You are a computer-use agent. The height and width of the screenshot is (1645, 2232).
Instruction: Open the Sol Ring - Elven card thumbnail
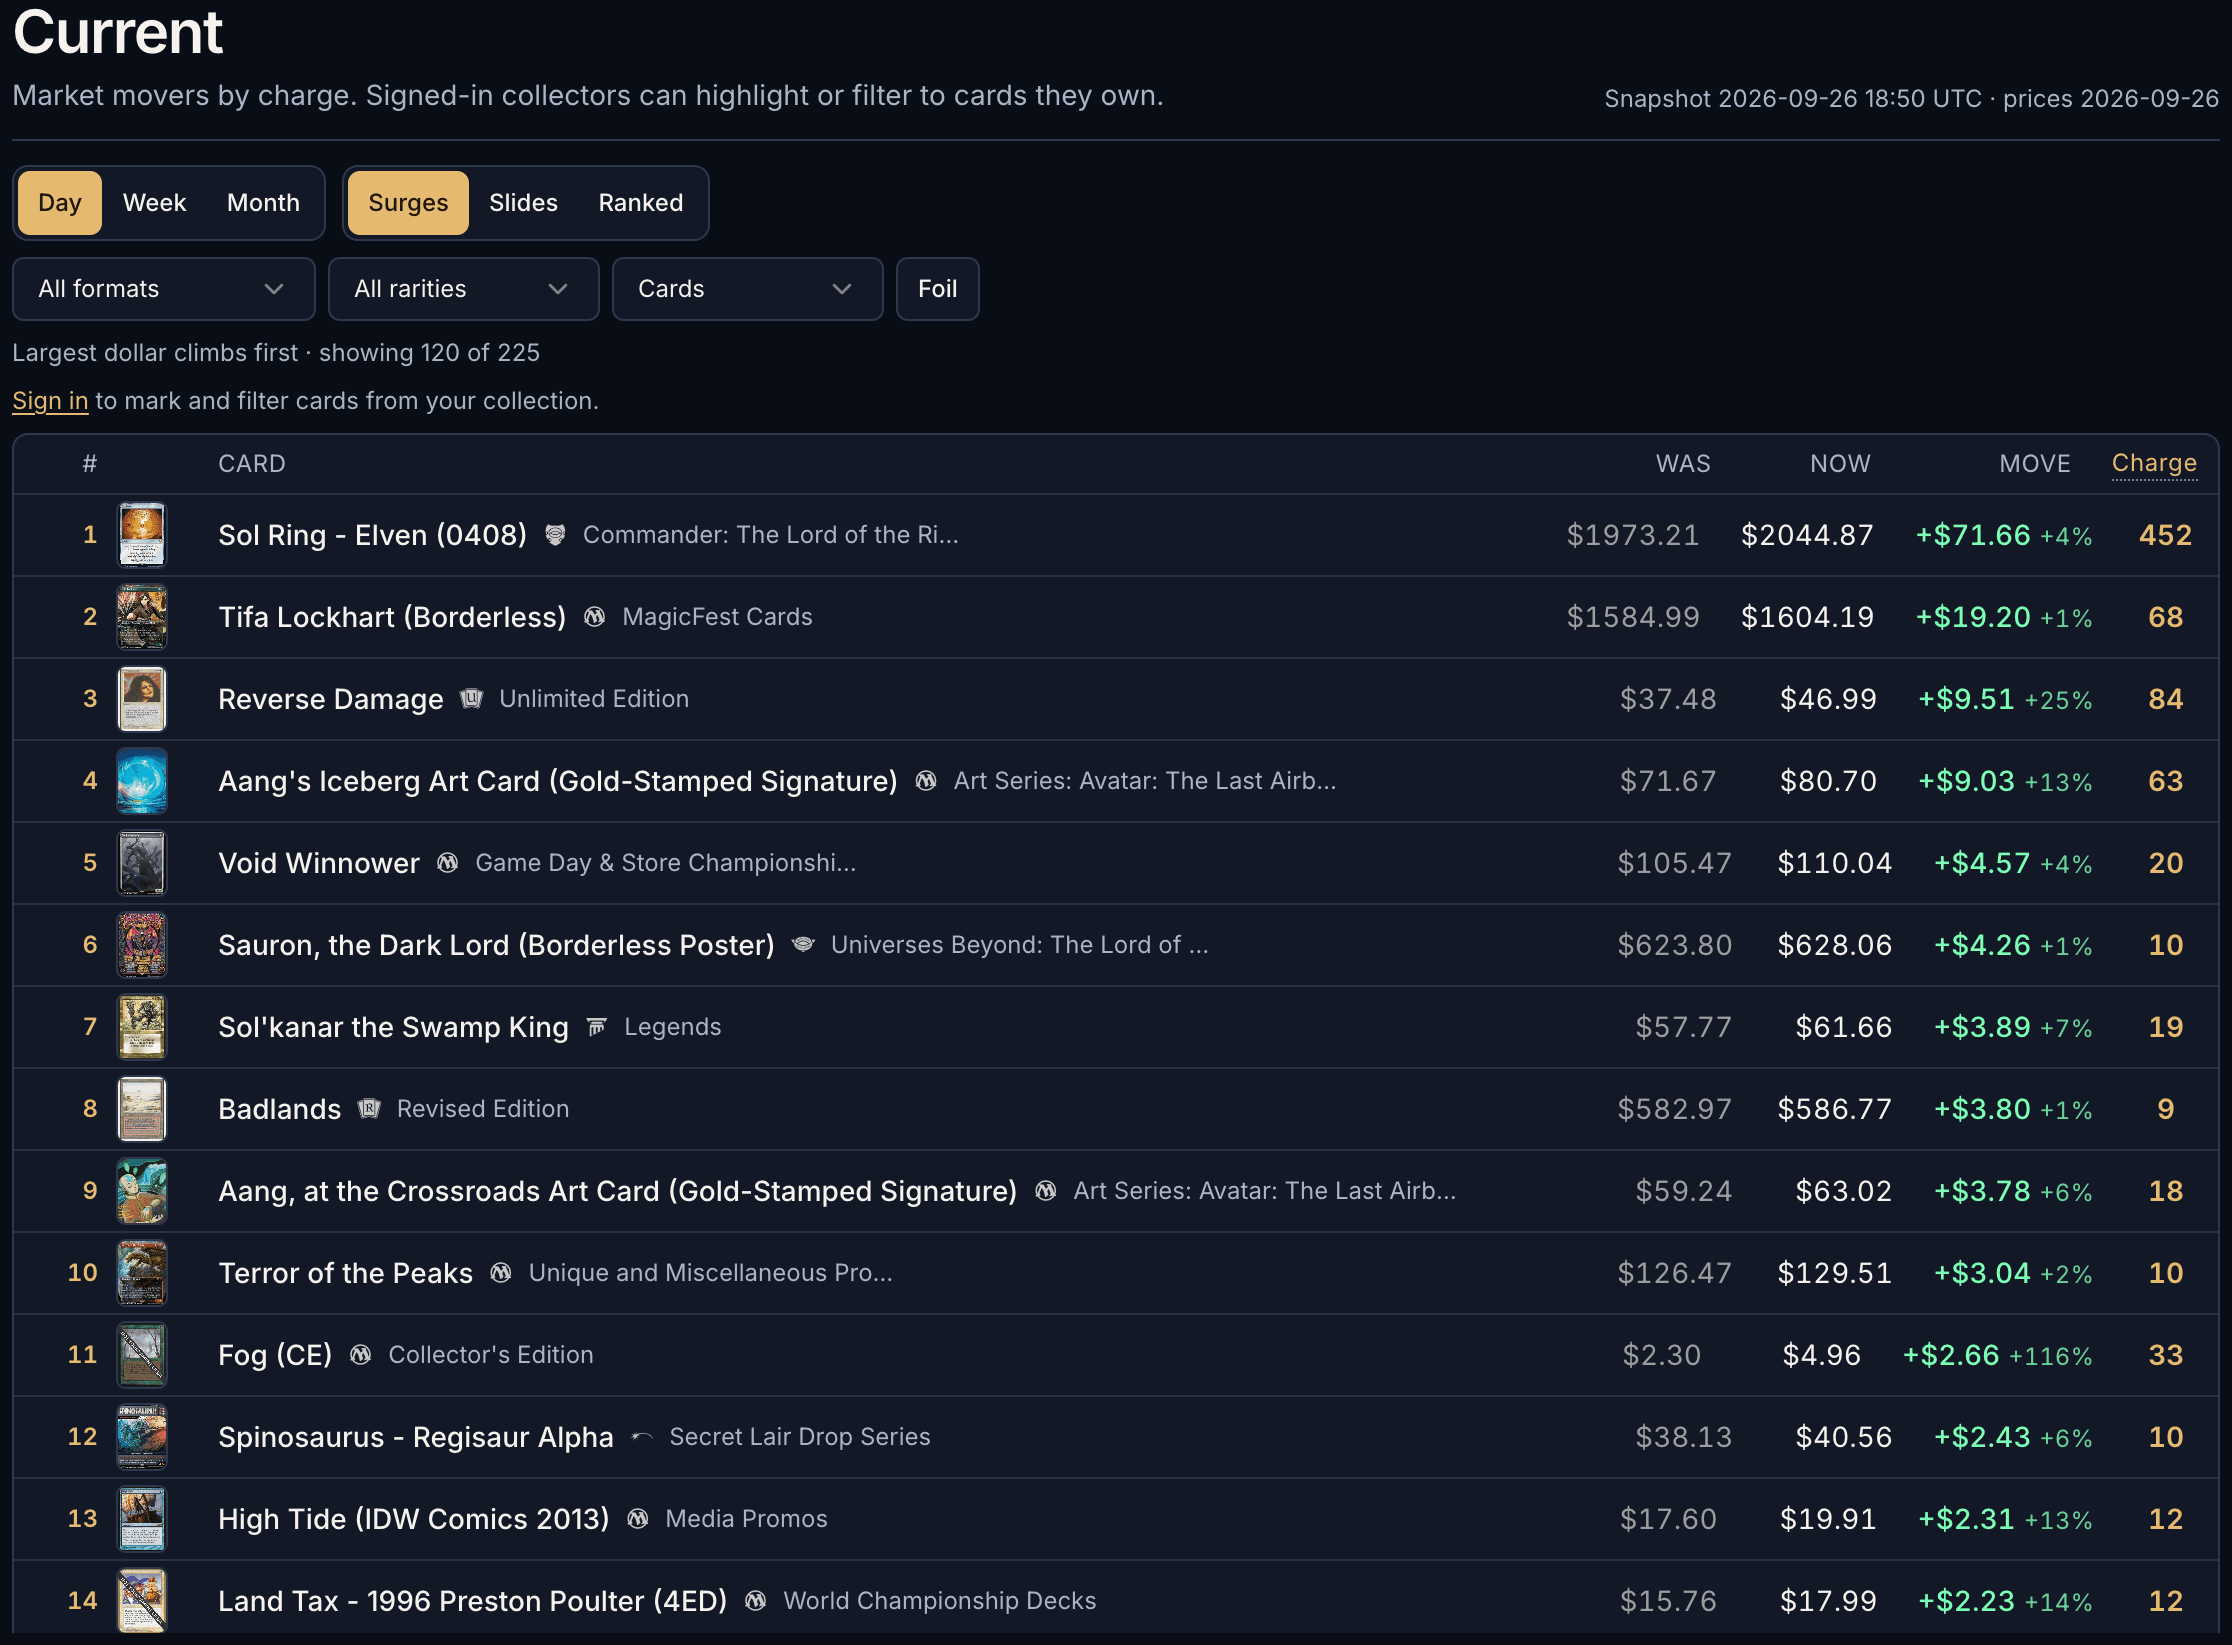tap(142, 535)
